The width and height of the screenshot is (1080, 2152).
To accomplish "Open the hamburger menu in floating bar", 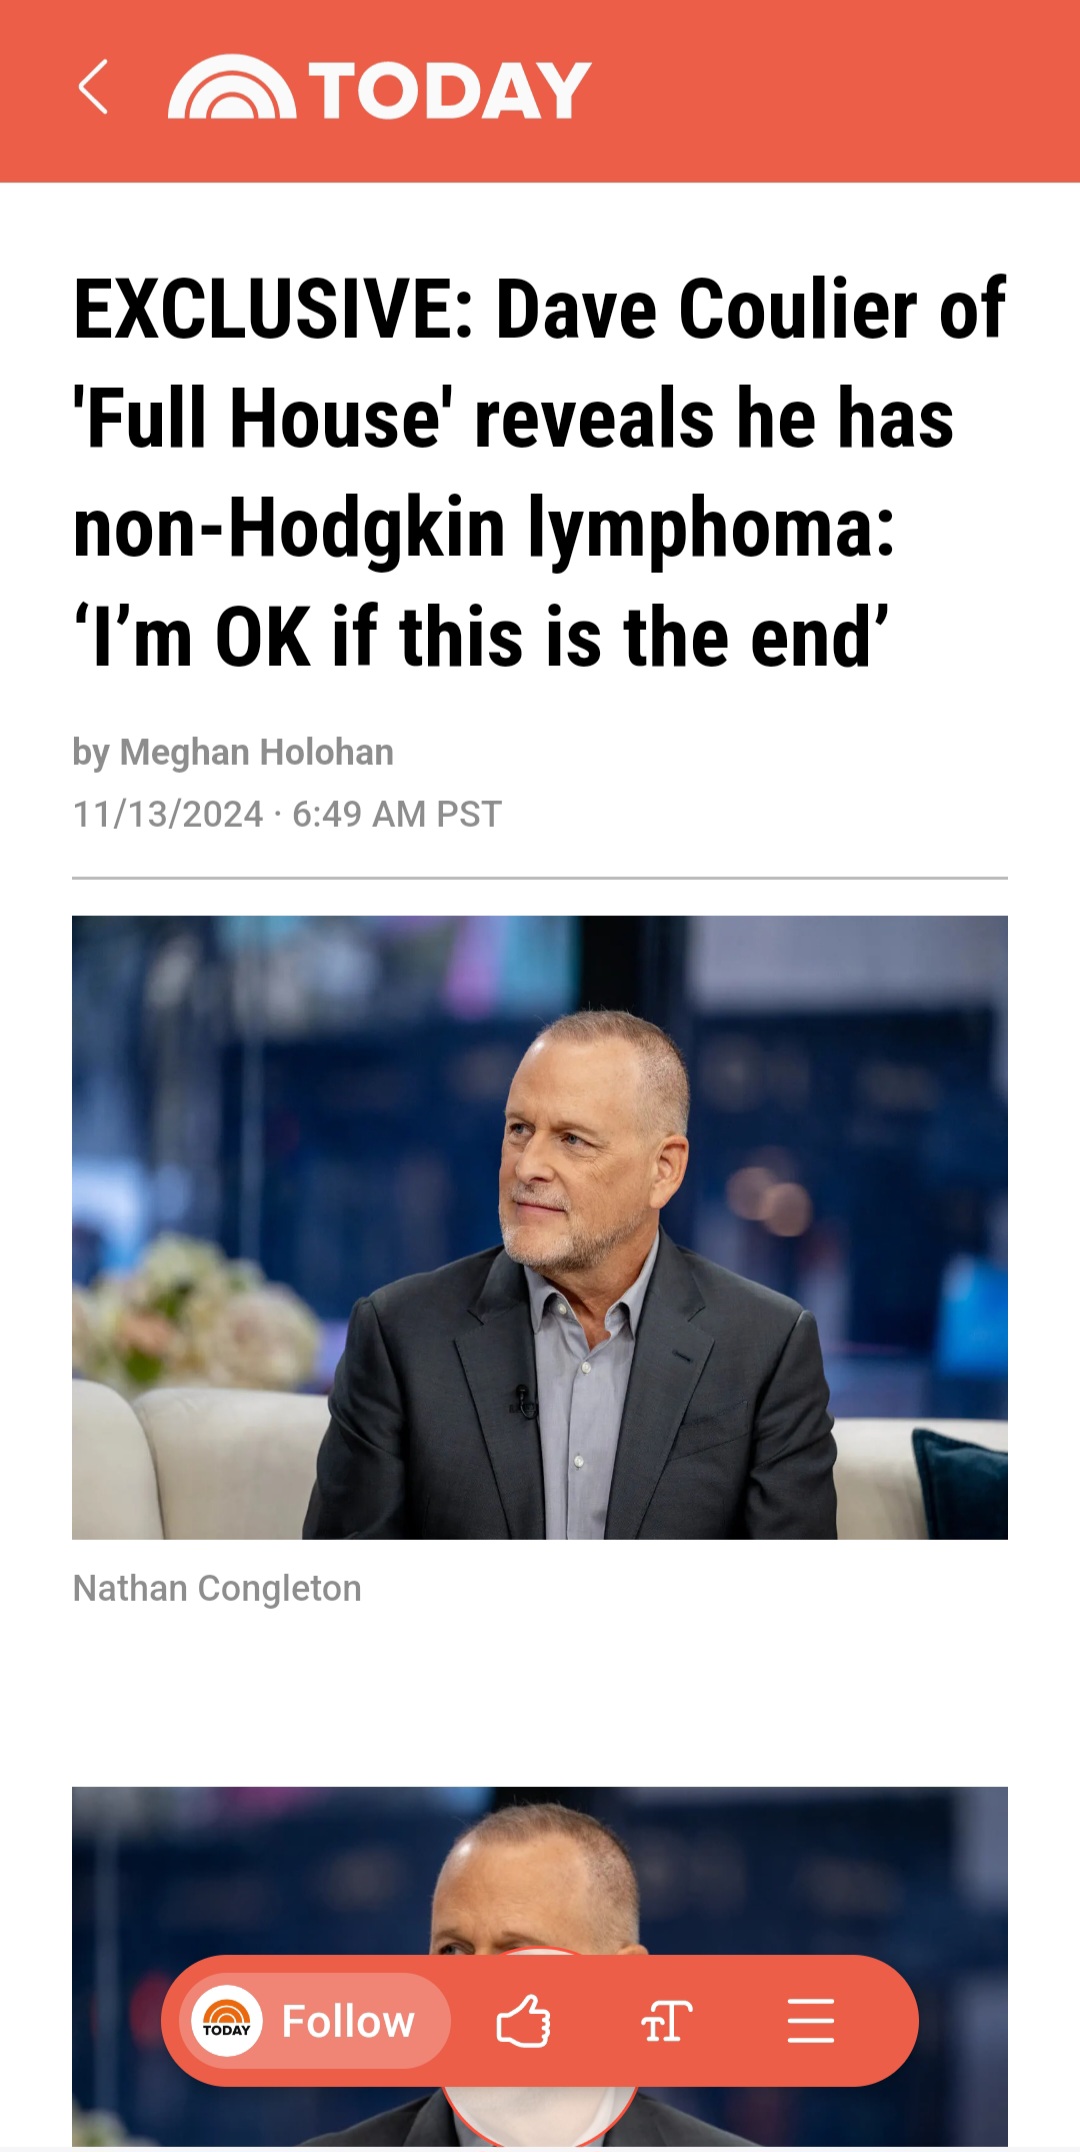I will 810,2021.
